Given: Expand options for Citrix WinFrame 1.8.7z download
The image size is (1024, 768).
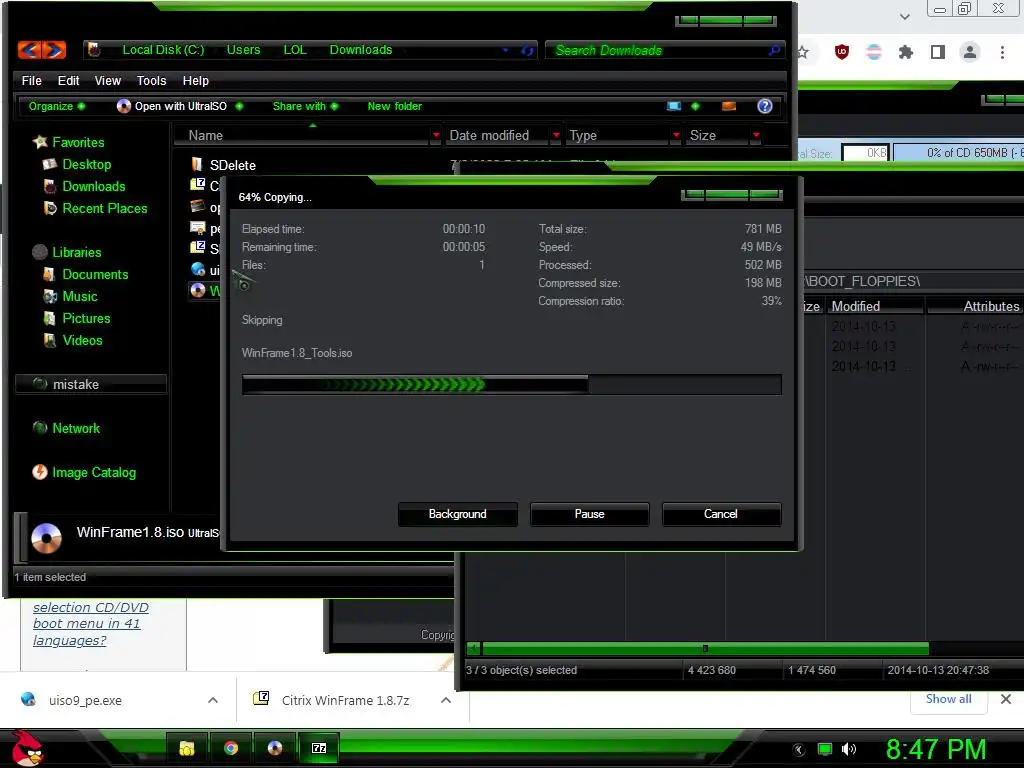Looking at the screenshot, I should (446, 700).
